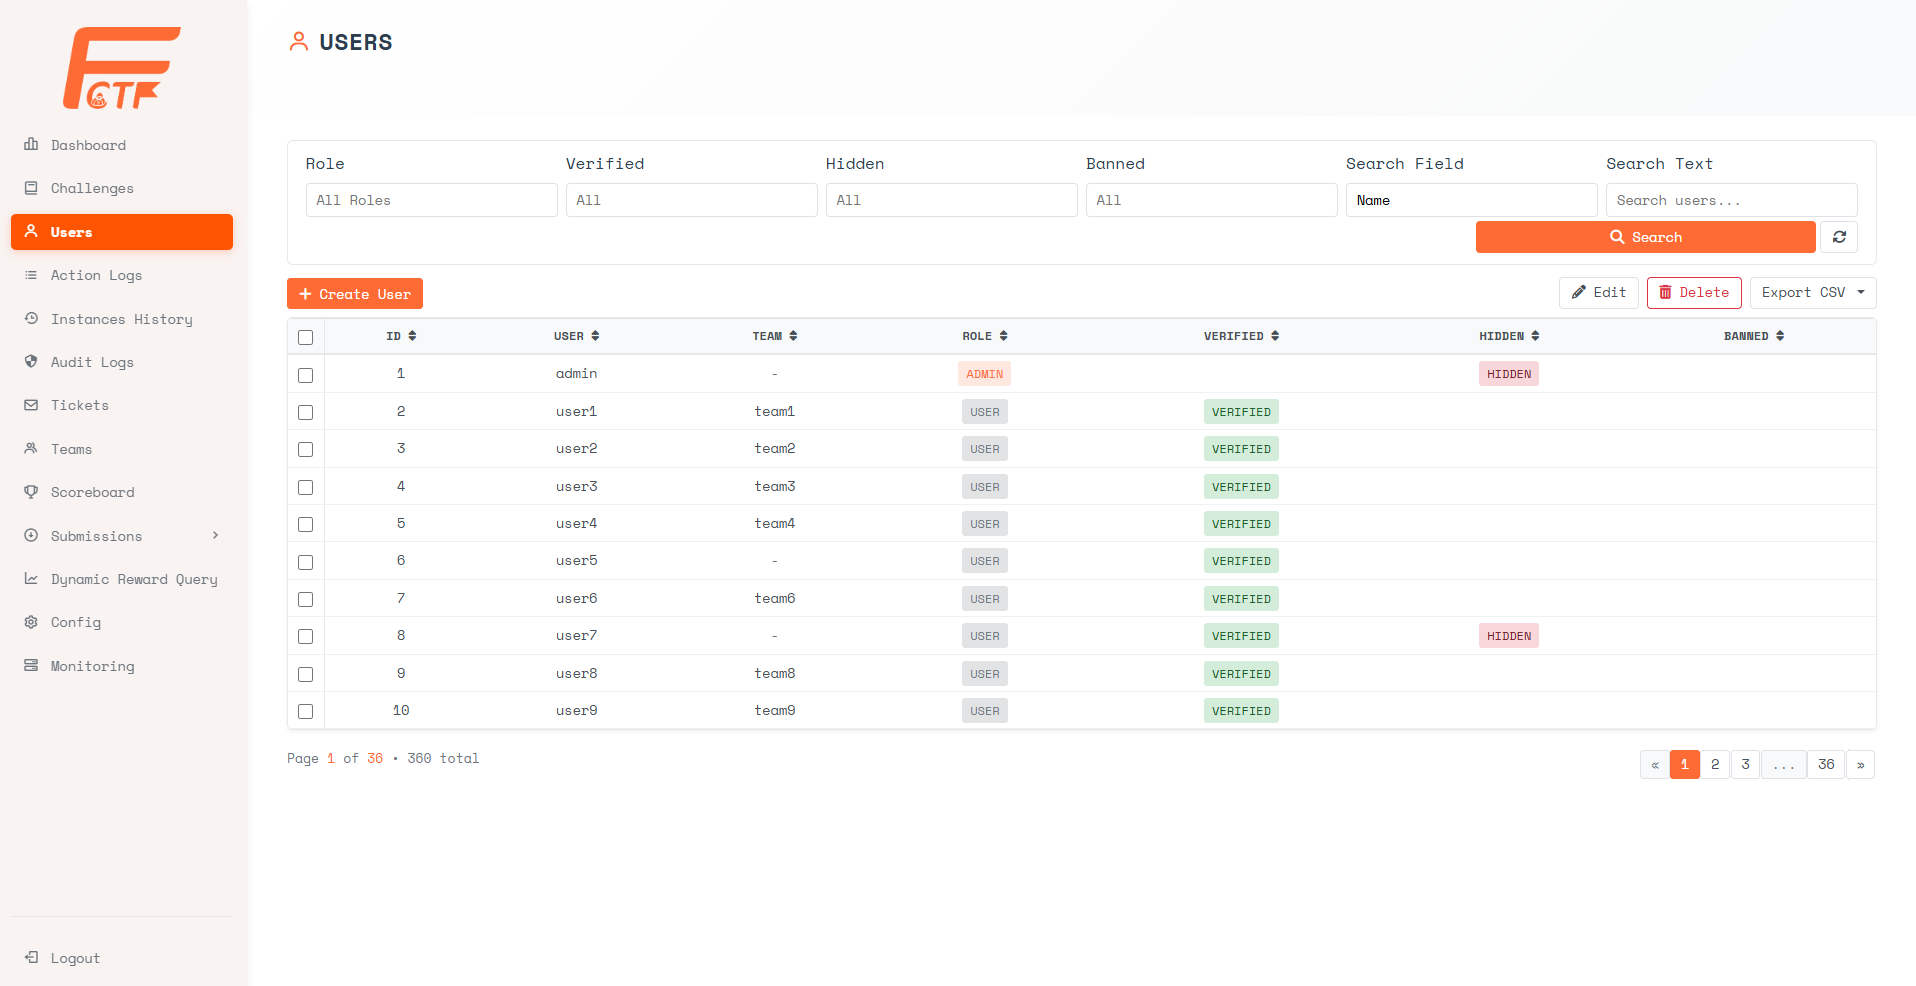Click the FCTF logo

coord(122,68)
